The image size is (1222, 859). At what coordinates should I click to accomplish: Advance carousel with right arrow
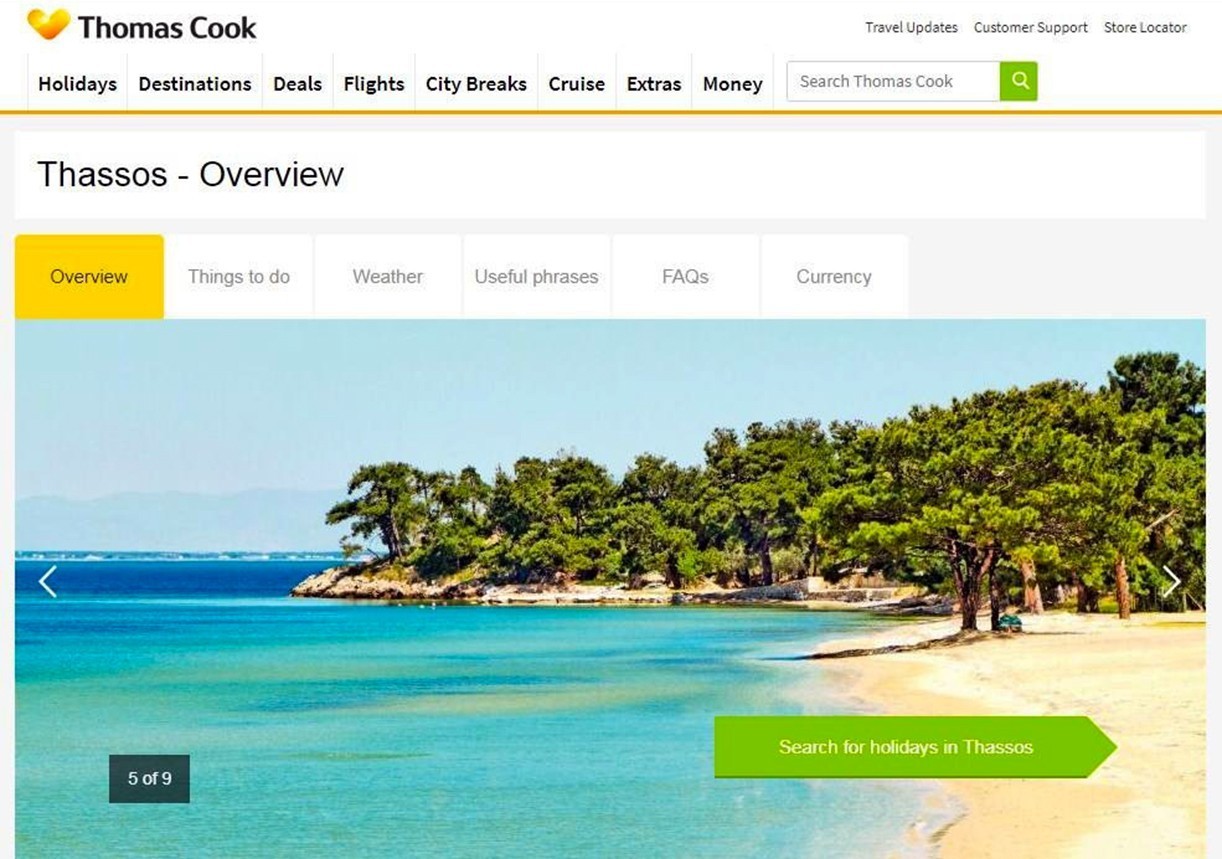(x=1171, y=581)
